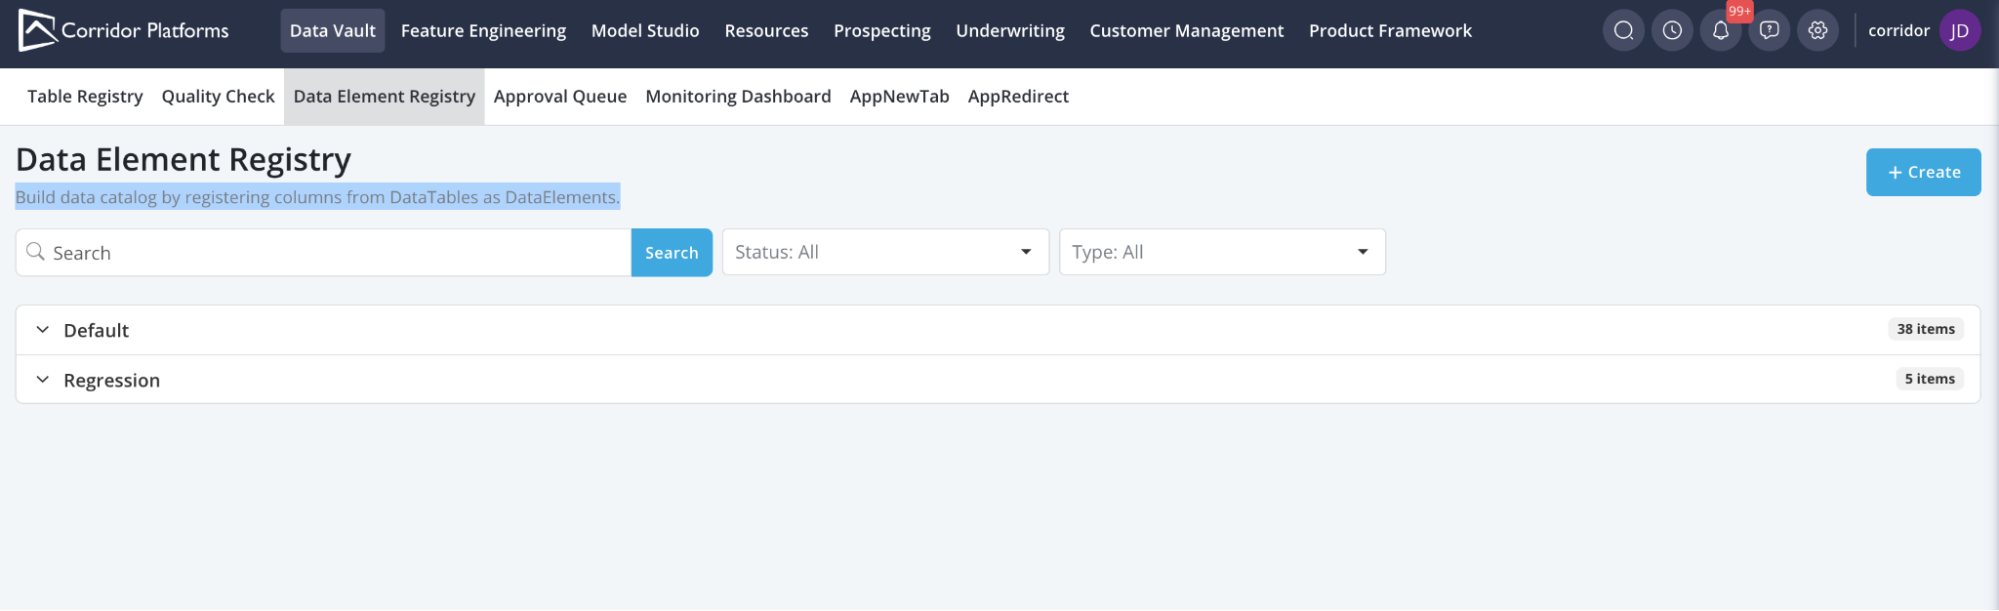Expand the Default group chevron
Viewport: 1999px width, 611px height.
[x=42, y=330]
